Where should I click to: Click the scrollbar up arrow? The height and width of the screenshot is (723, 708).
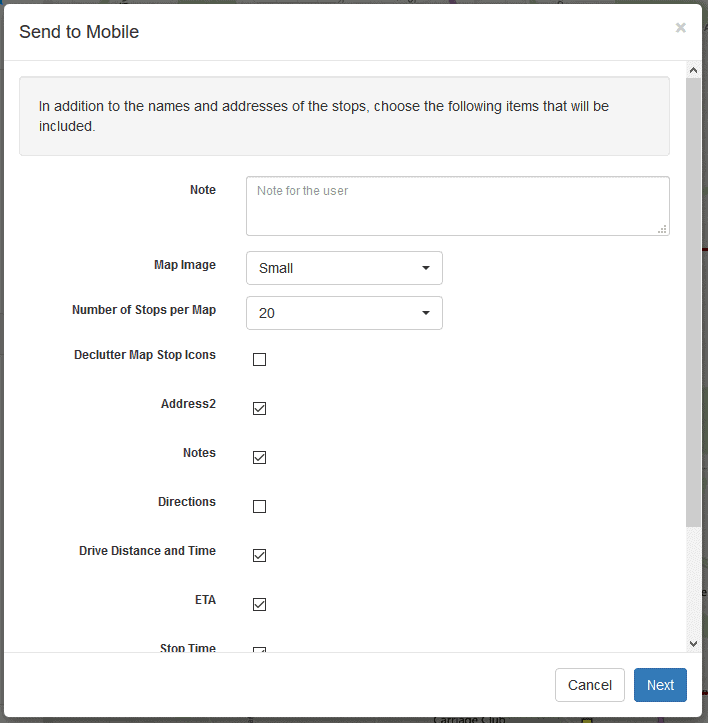[x=693, y=70]
